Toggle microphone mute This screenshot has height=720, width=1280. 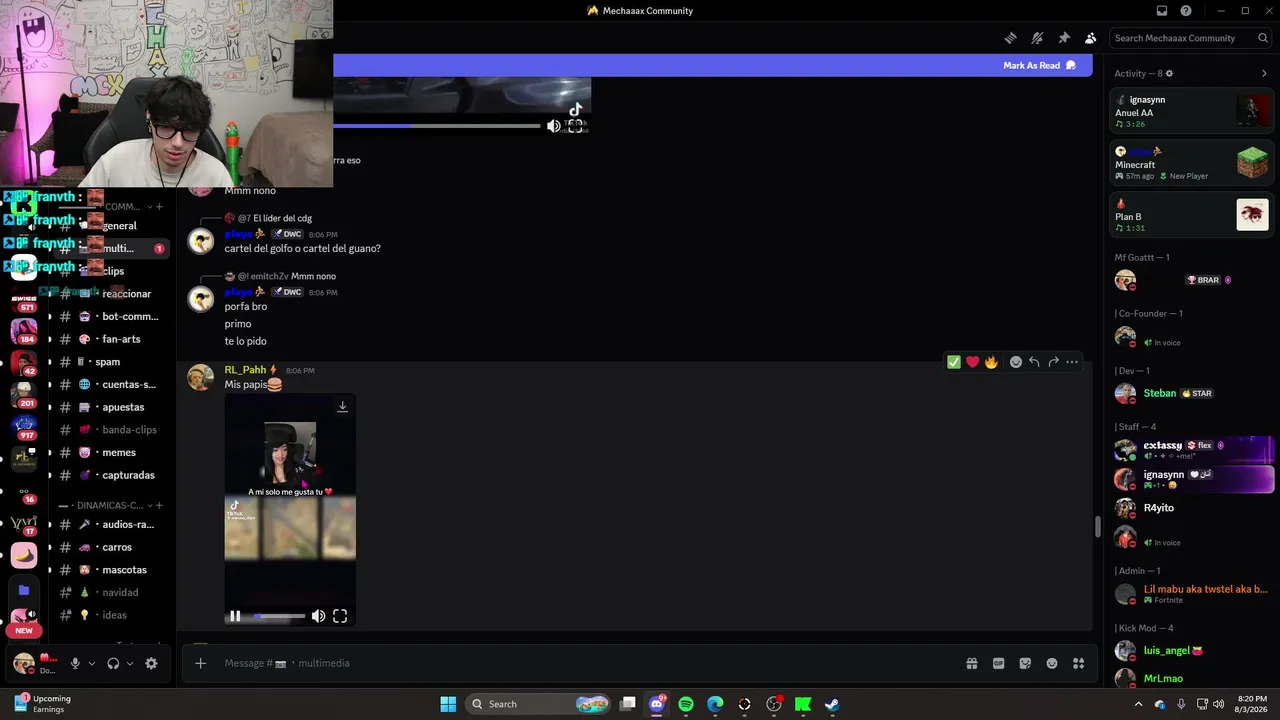pos(75,663)
